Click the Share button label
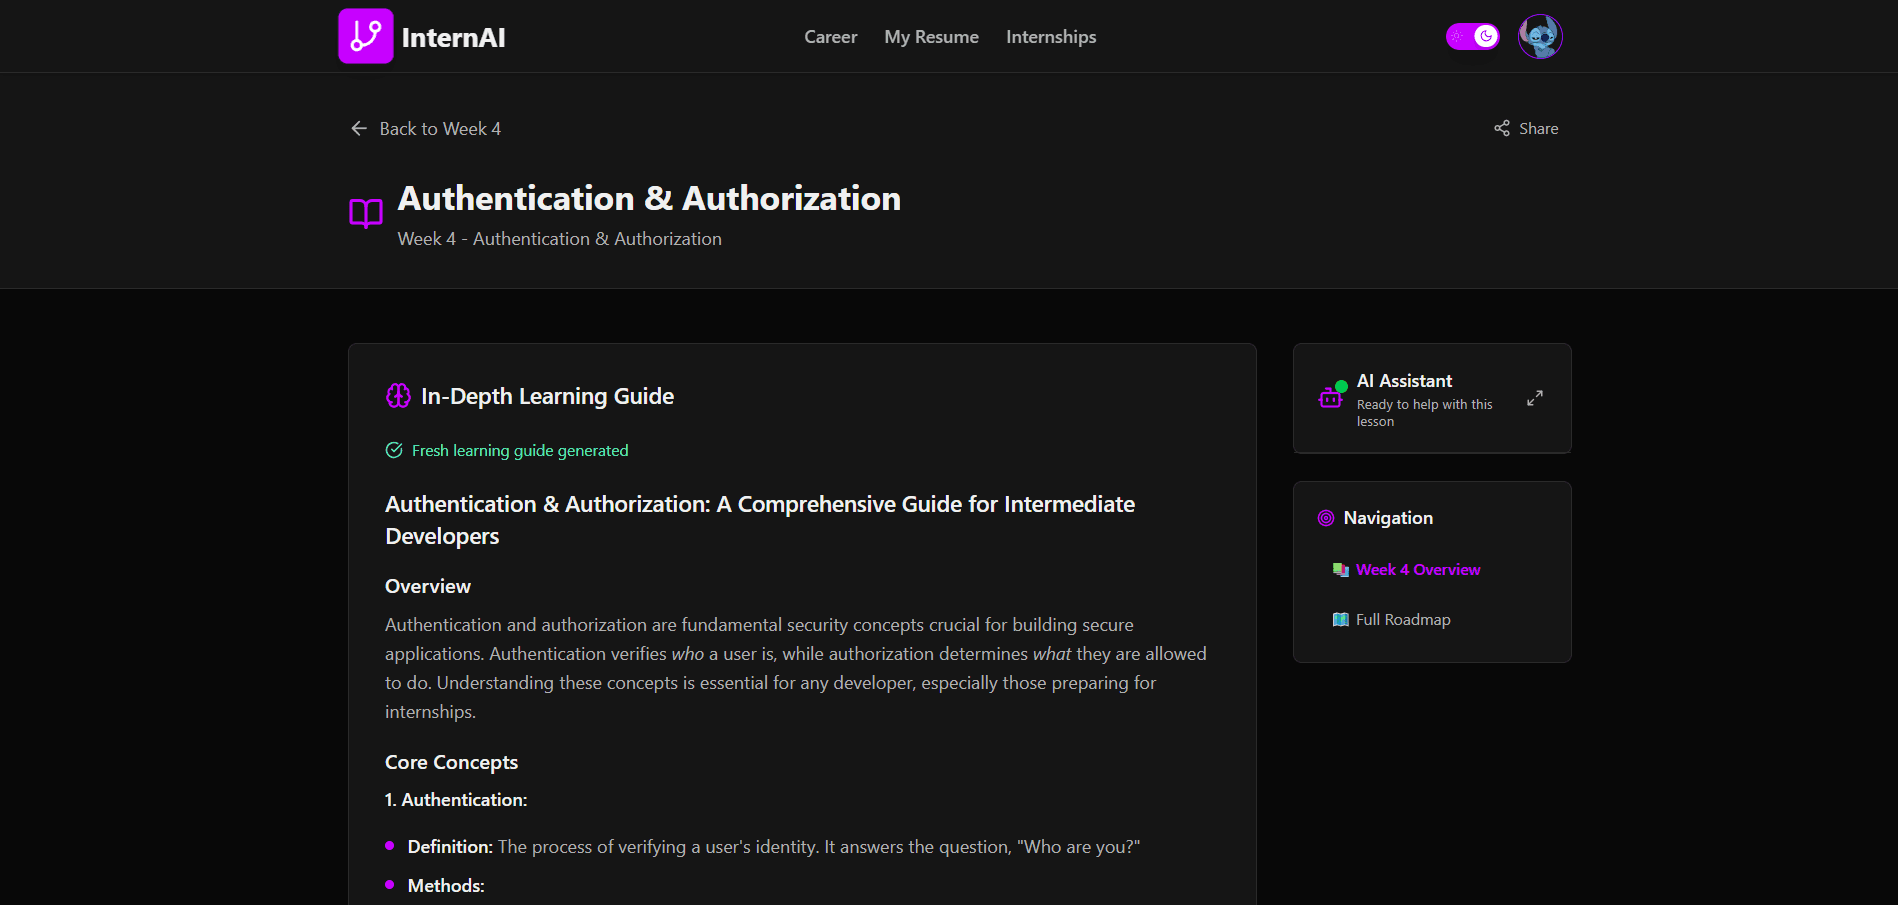 [1539, 129]
